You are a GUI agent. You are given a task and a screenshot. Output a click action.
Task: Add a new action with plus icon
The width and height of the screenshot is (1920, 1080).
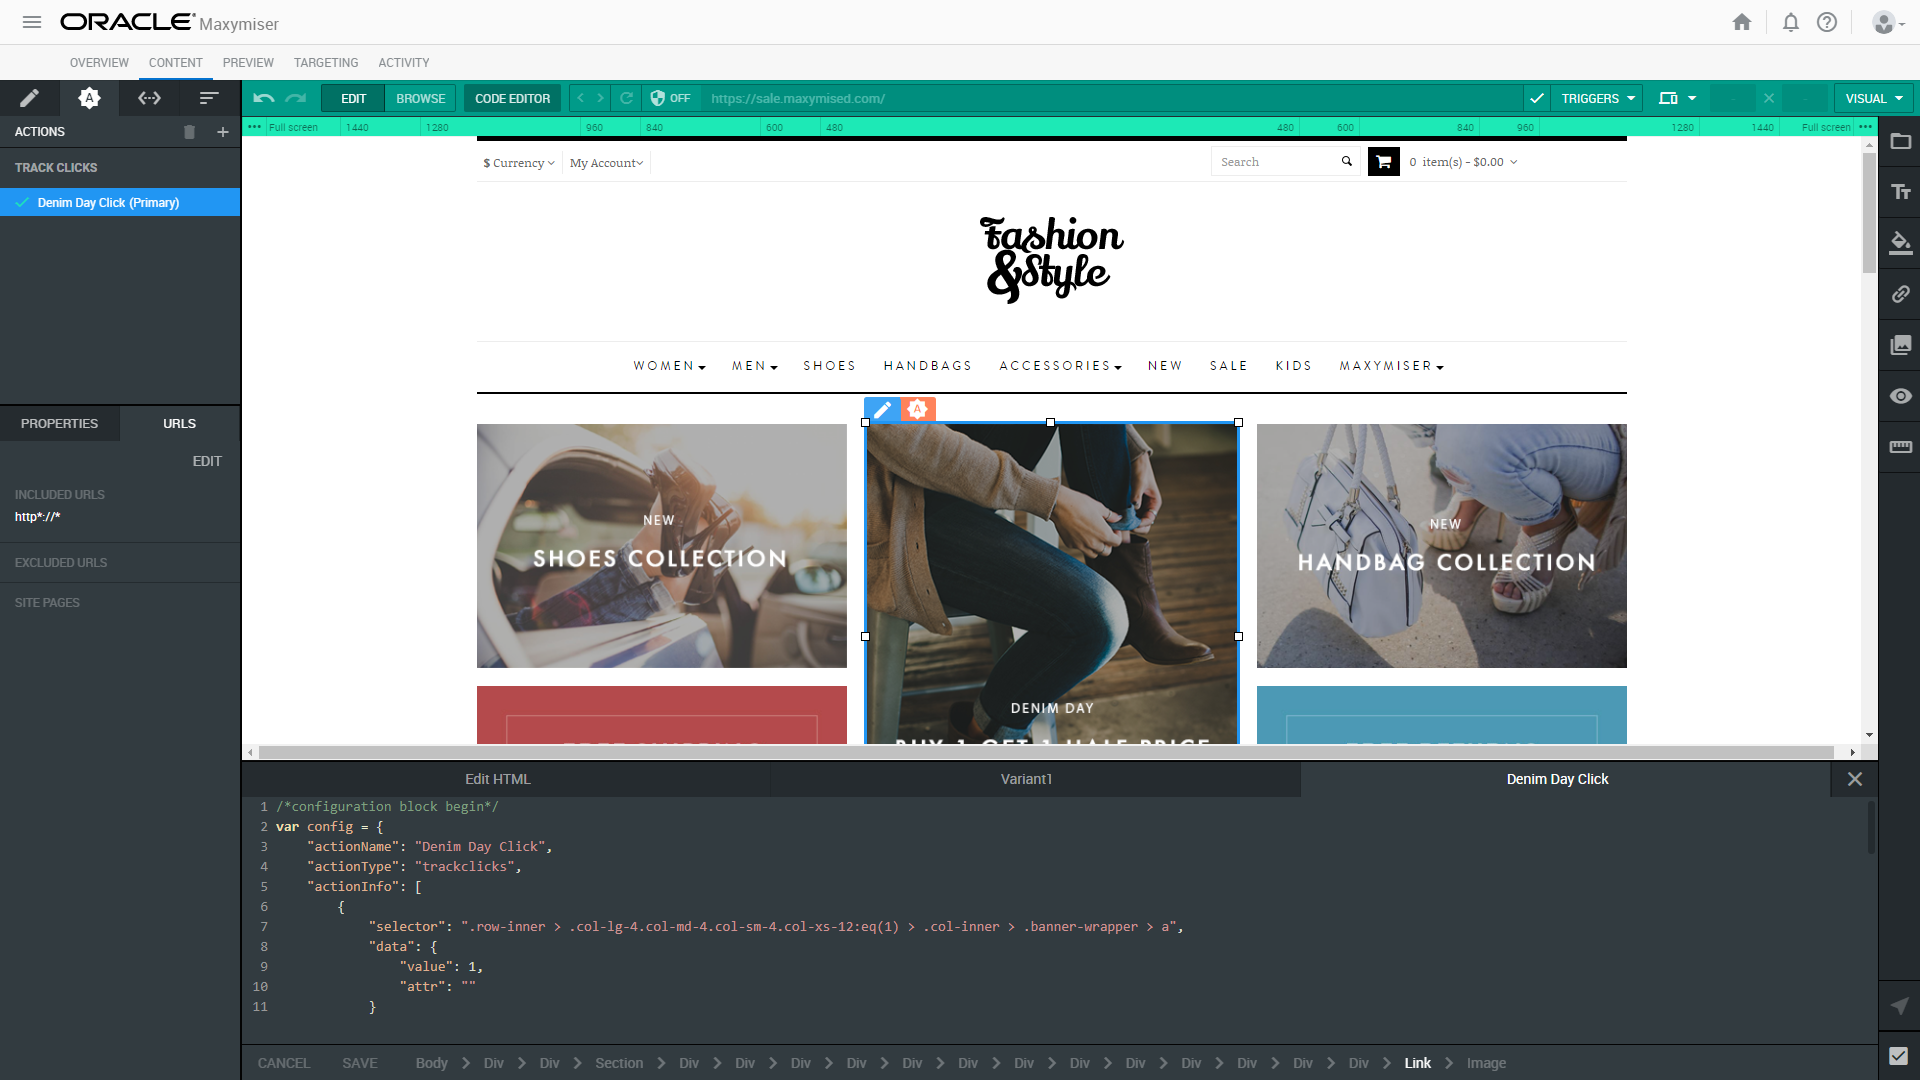pos(223,132)
